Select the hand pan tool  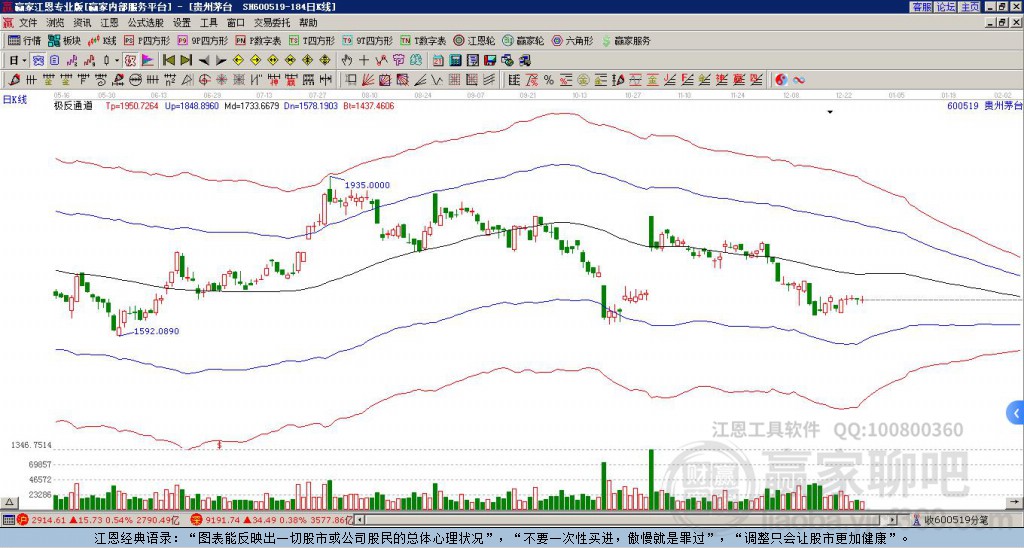347,61
